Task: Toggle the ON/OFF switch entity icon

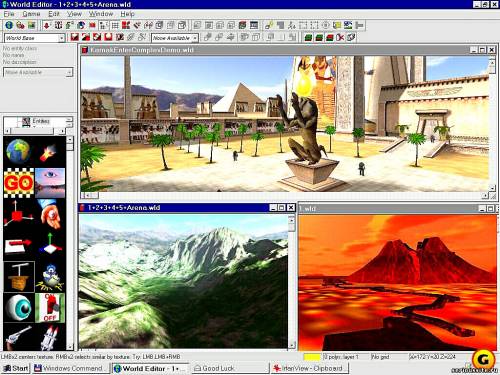Action: pos(50,308)
